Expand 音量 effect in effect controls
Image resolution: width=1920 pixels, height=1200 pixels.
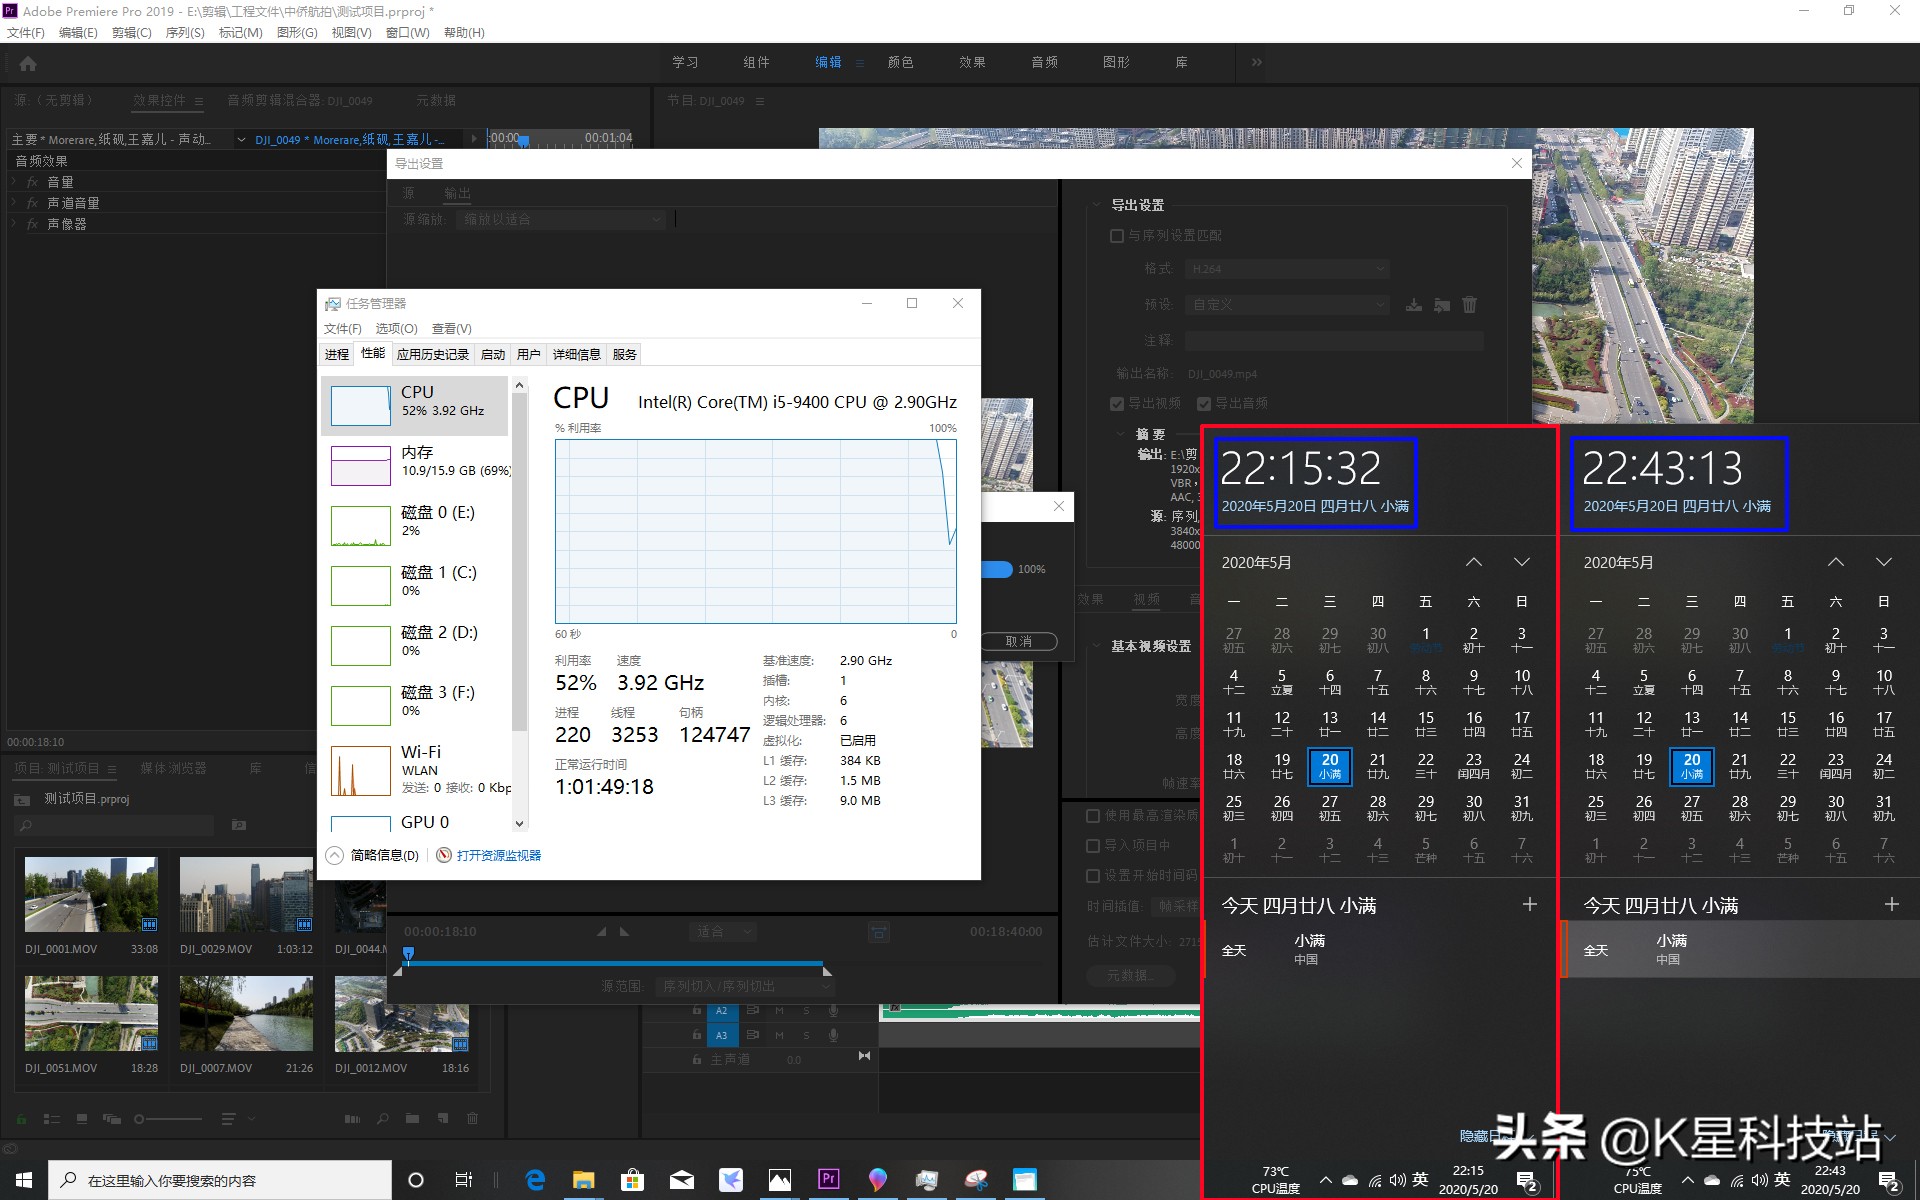15,182
